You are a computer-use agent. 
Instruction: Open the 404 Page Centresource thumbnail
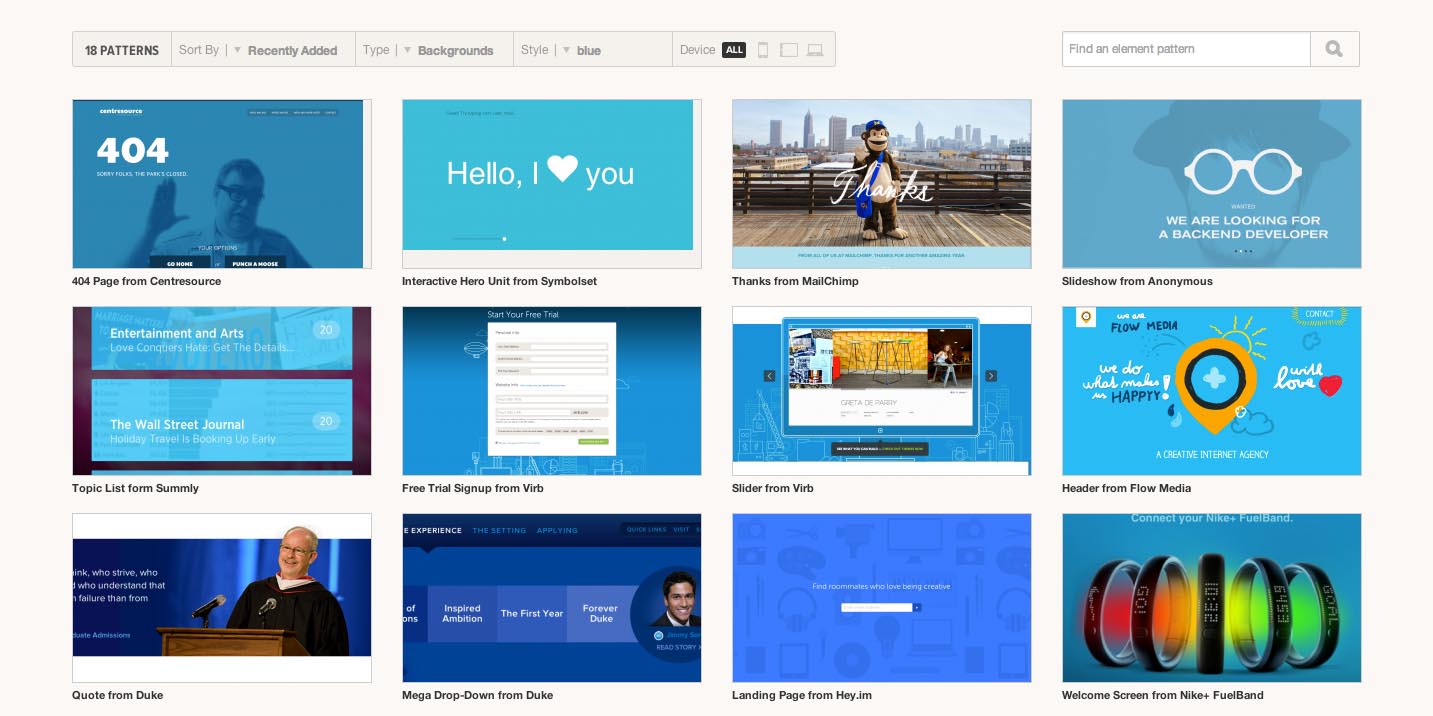pos(222,184)
